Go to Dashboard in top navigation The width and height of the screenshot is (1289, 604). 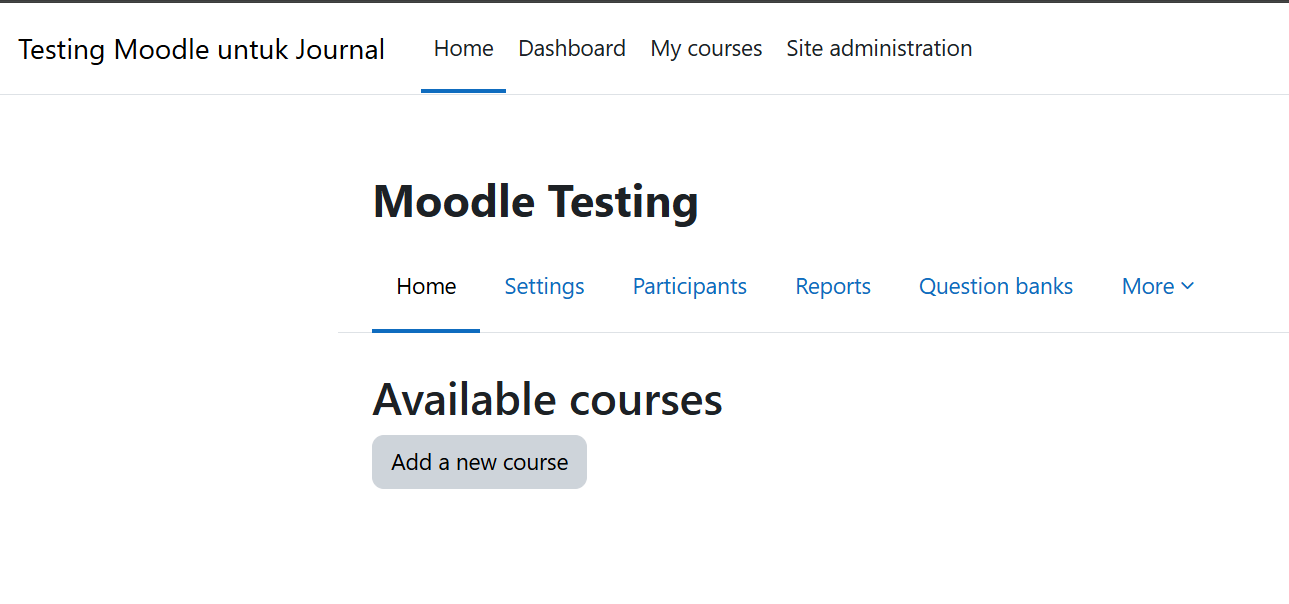tap(572, 48)
